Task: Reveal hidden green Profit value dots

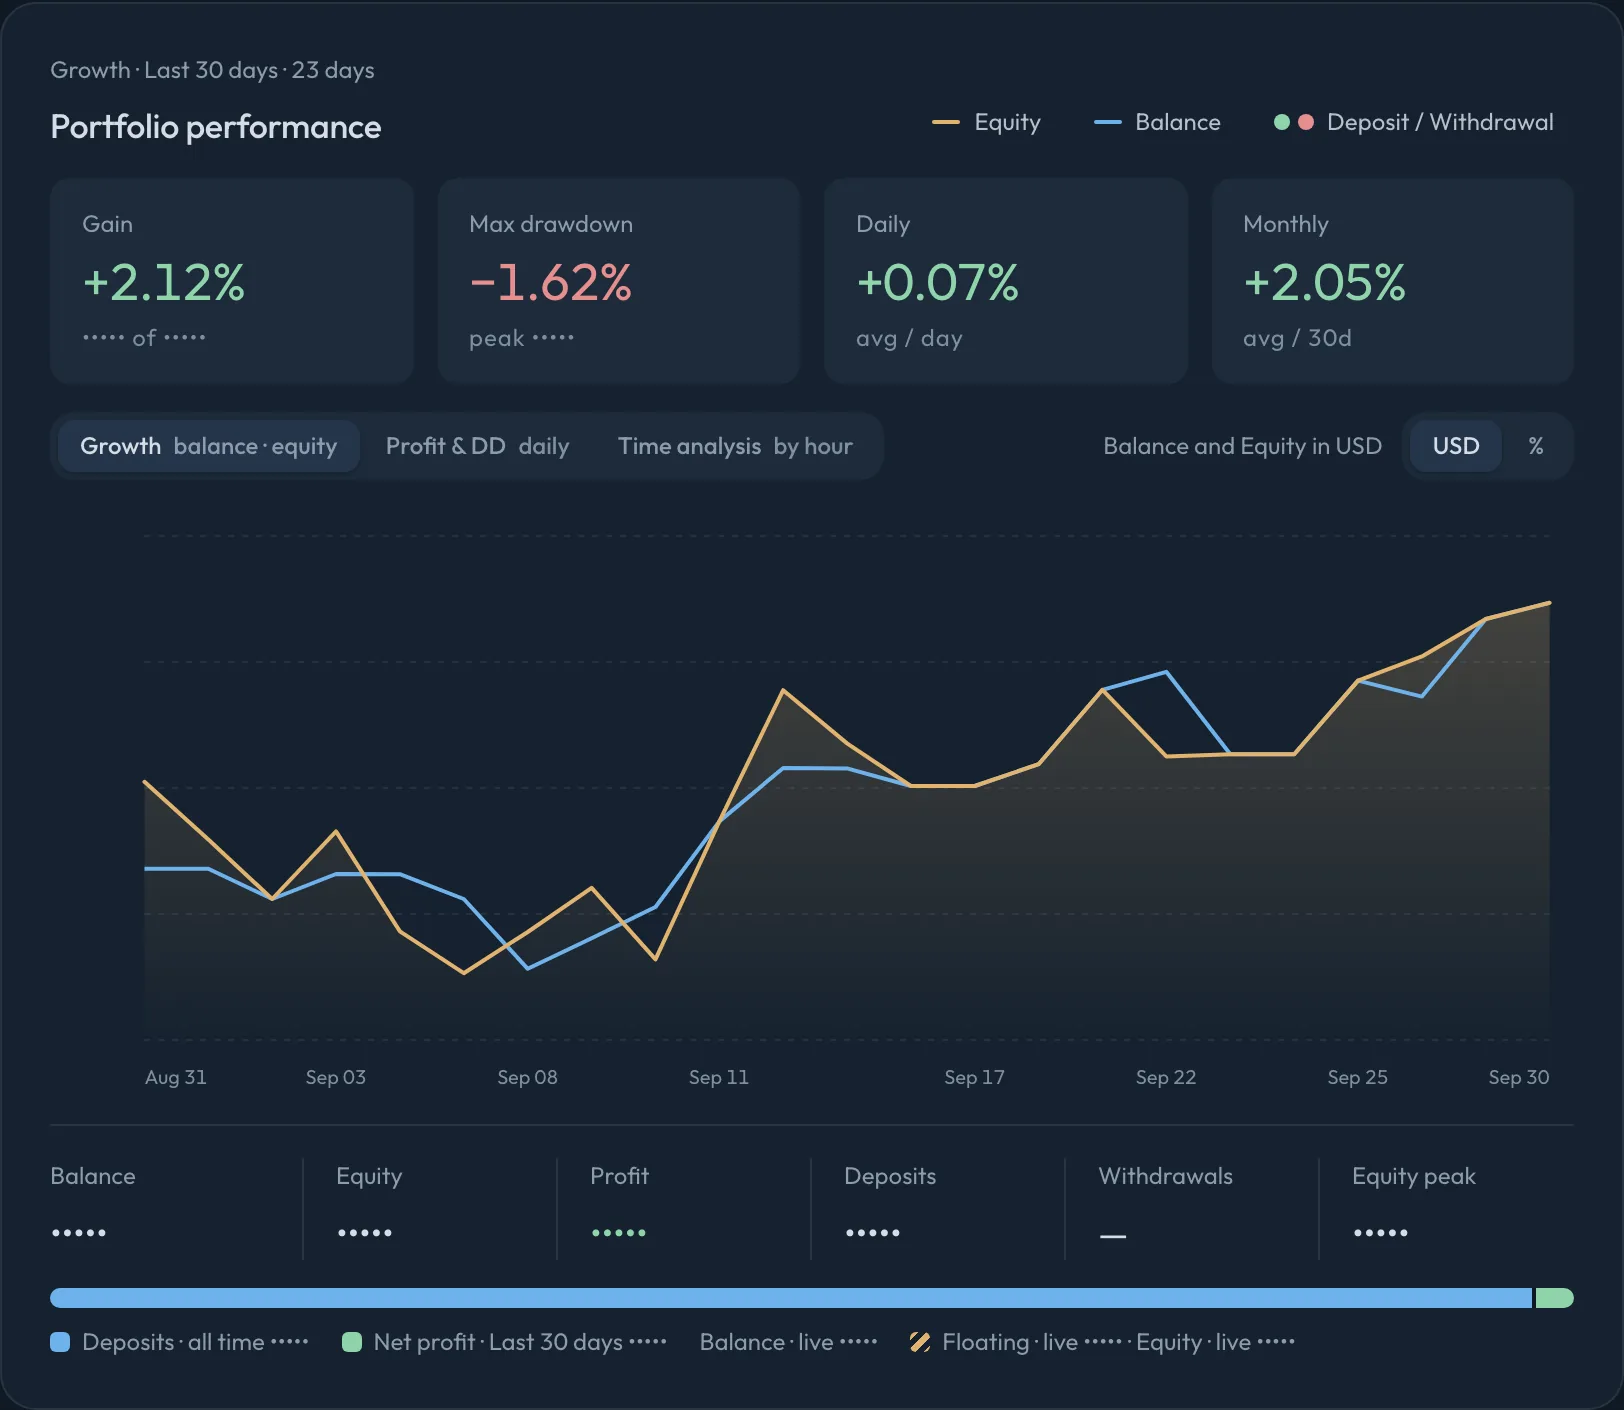Action: tap(619, 1233)
